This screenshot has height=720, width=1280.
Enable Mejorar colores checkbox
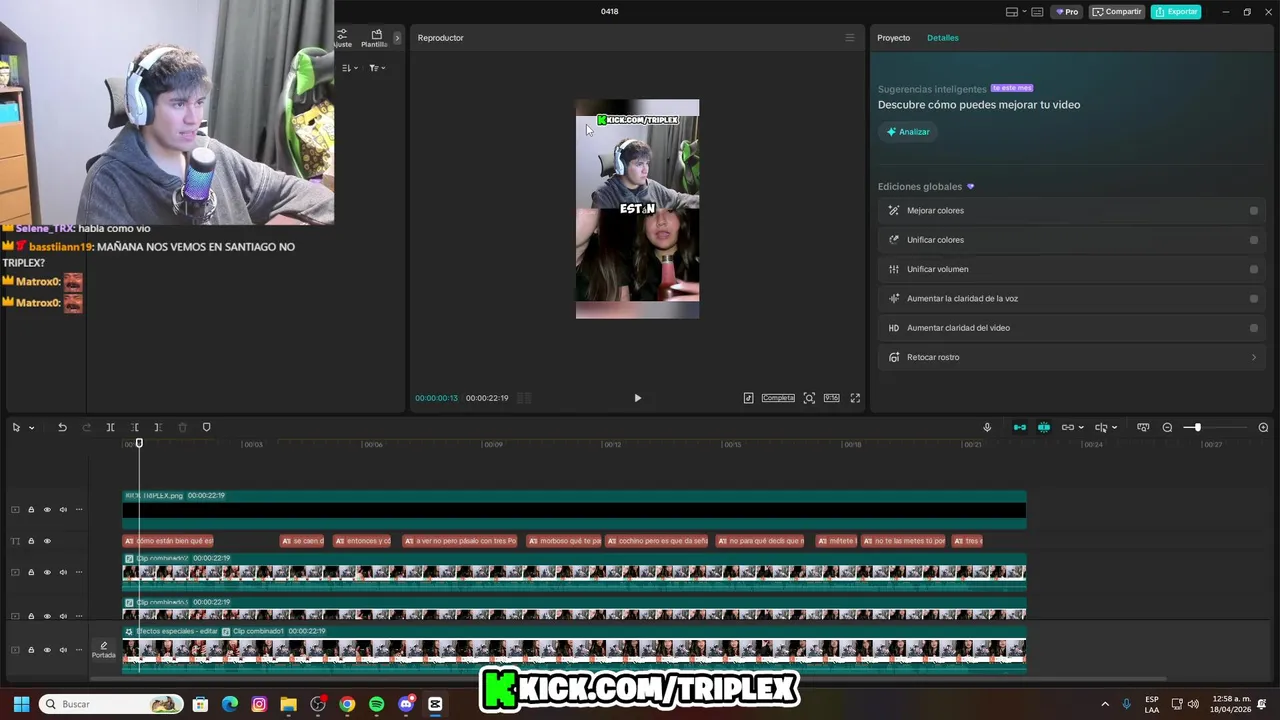click(1254, 211)
